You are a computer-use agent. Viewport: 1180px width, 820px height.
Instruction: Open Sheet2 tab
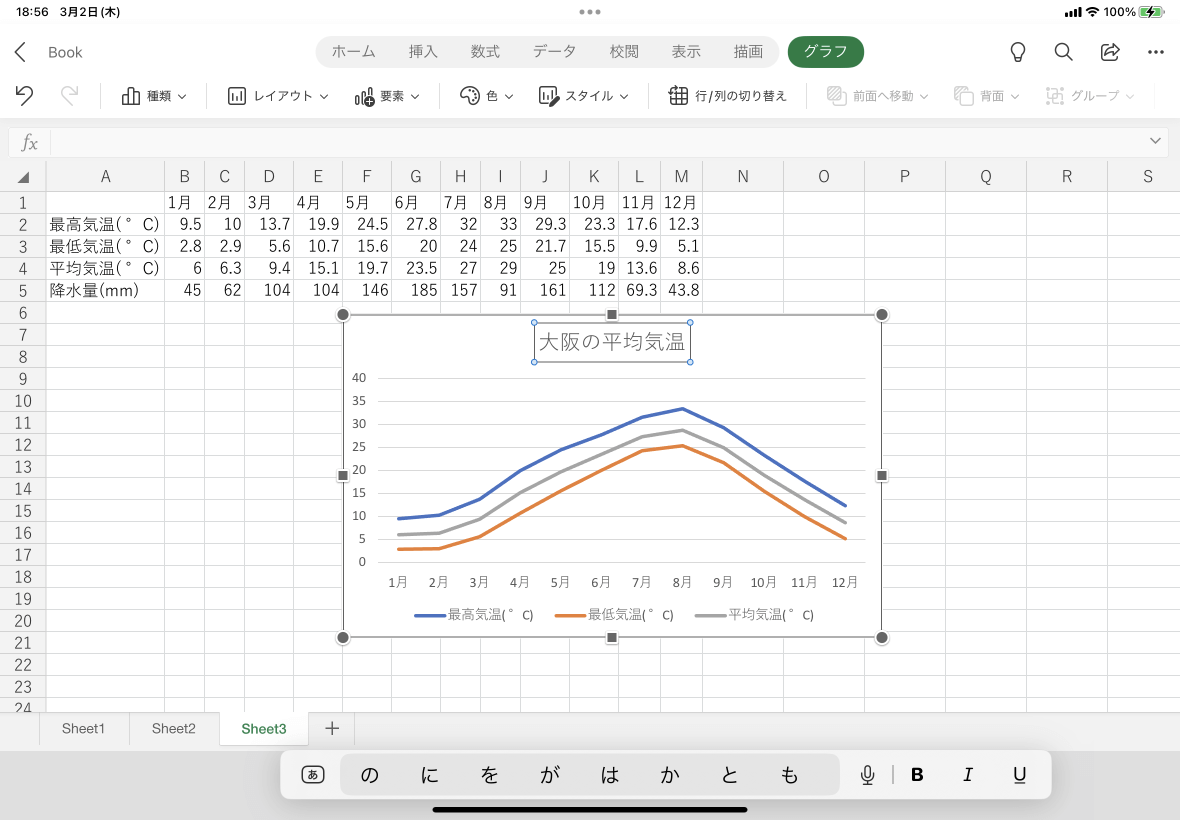click(174, 728)
